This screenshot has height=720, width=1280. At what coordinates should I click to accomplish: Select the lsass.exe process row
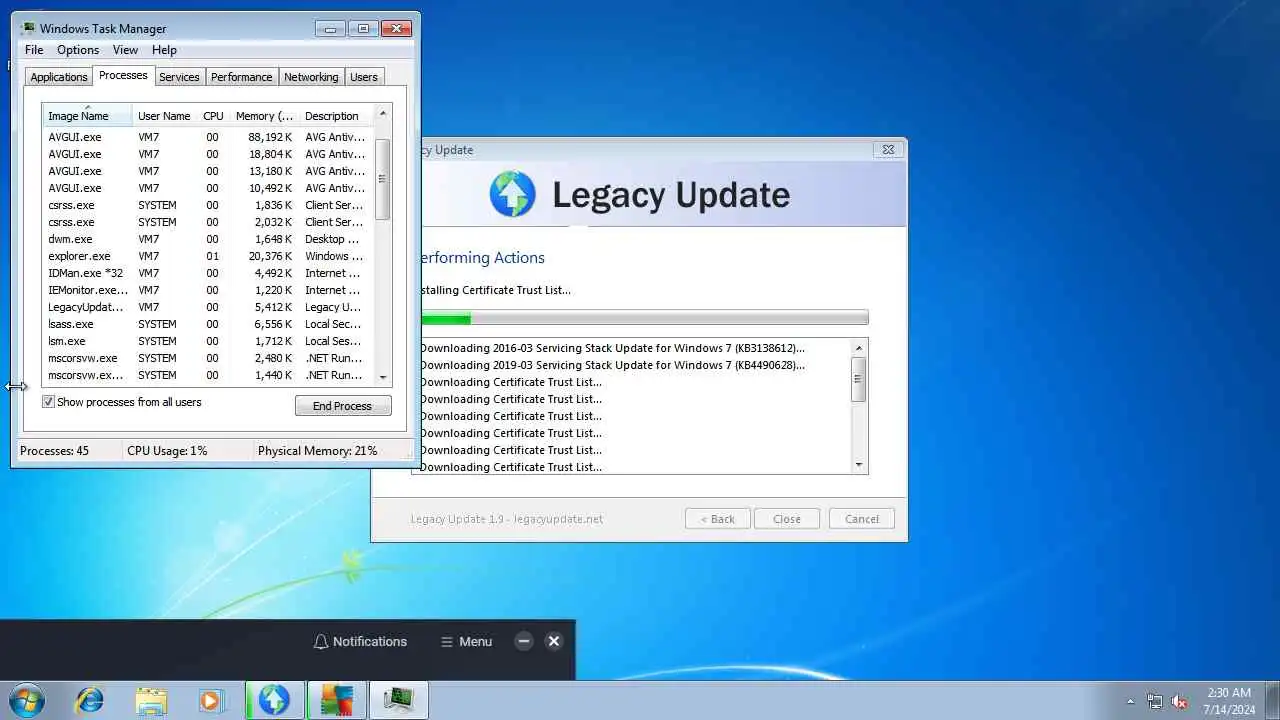(x=208, y=324)
